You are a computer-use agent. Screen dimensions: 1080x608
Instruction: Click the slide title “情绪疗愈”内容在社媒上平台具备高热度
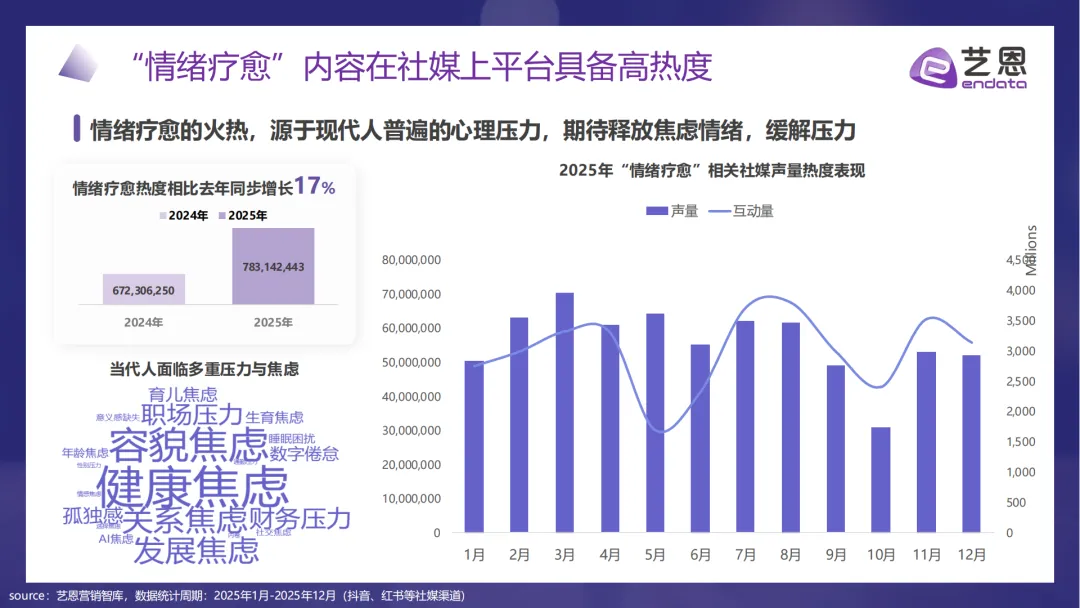pos(422,66)
